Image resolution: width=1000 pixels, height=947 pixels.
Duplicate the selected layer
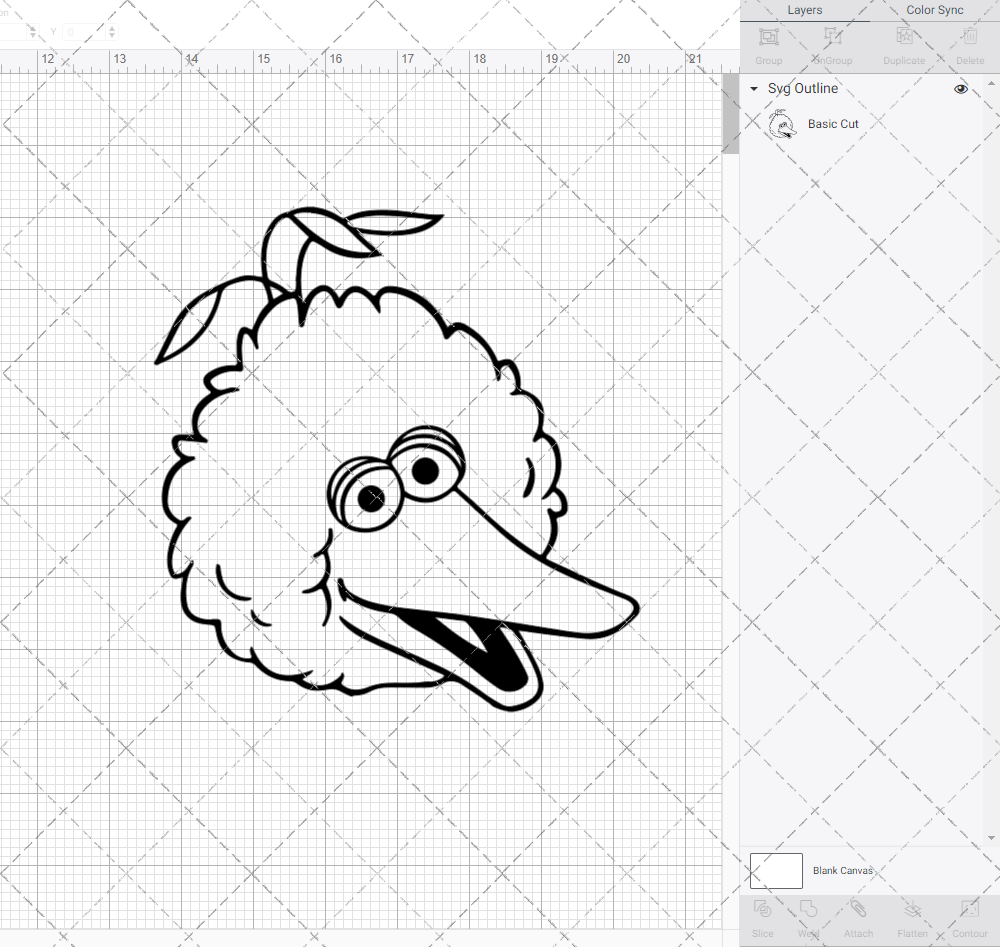tap(903, 44)
